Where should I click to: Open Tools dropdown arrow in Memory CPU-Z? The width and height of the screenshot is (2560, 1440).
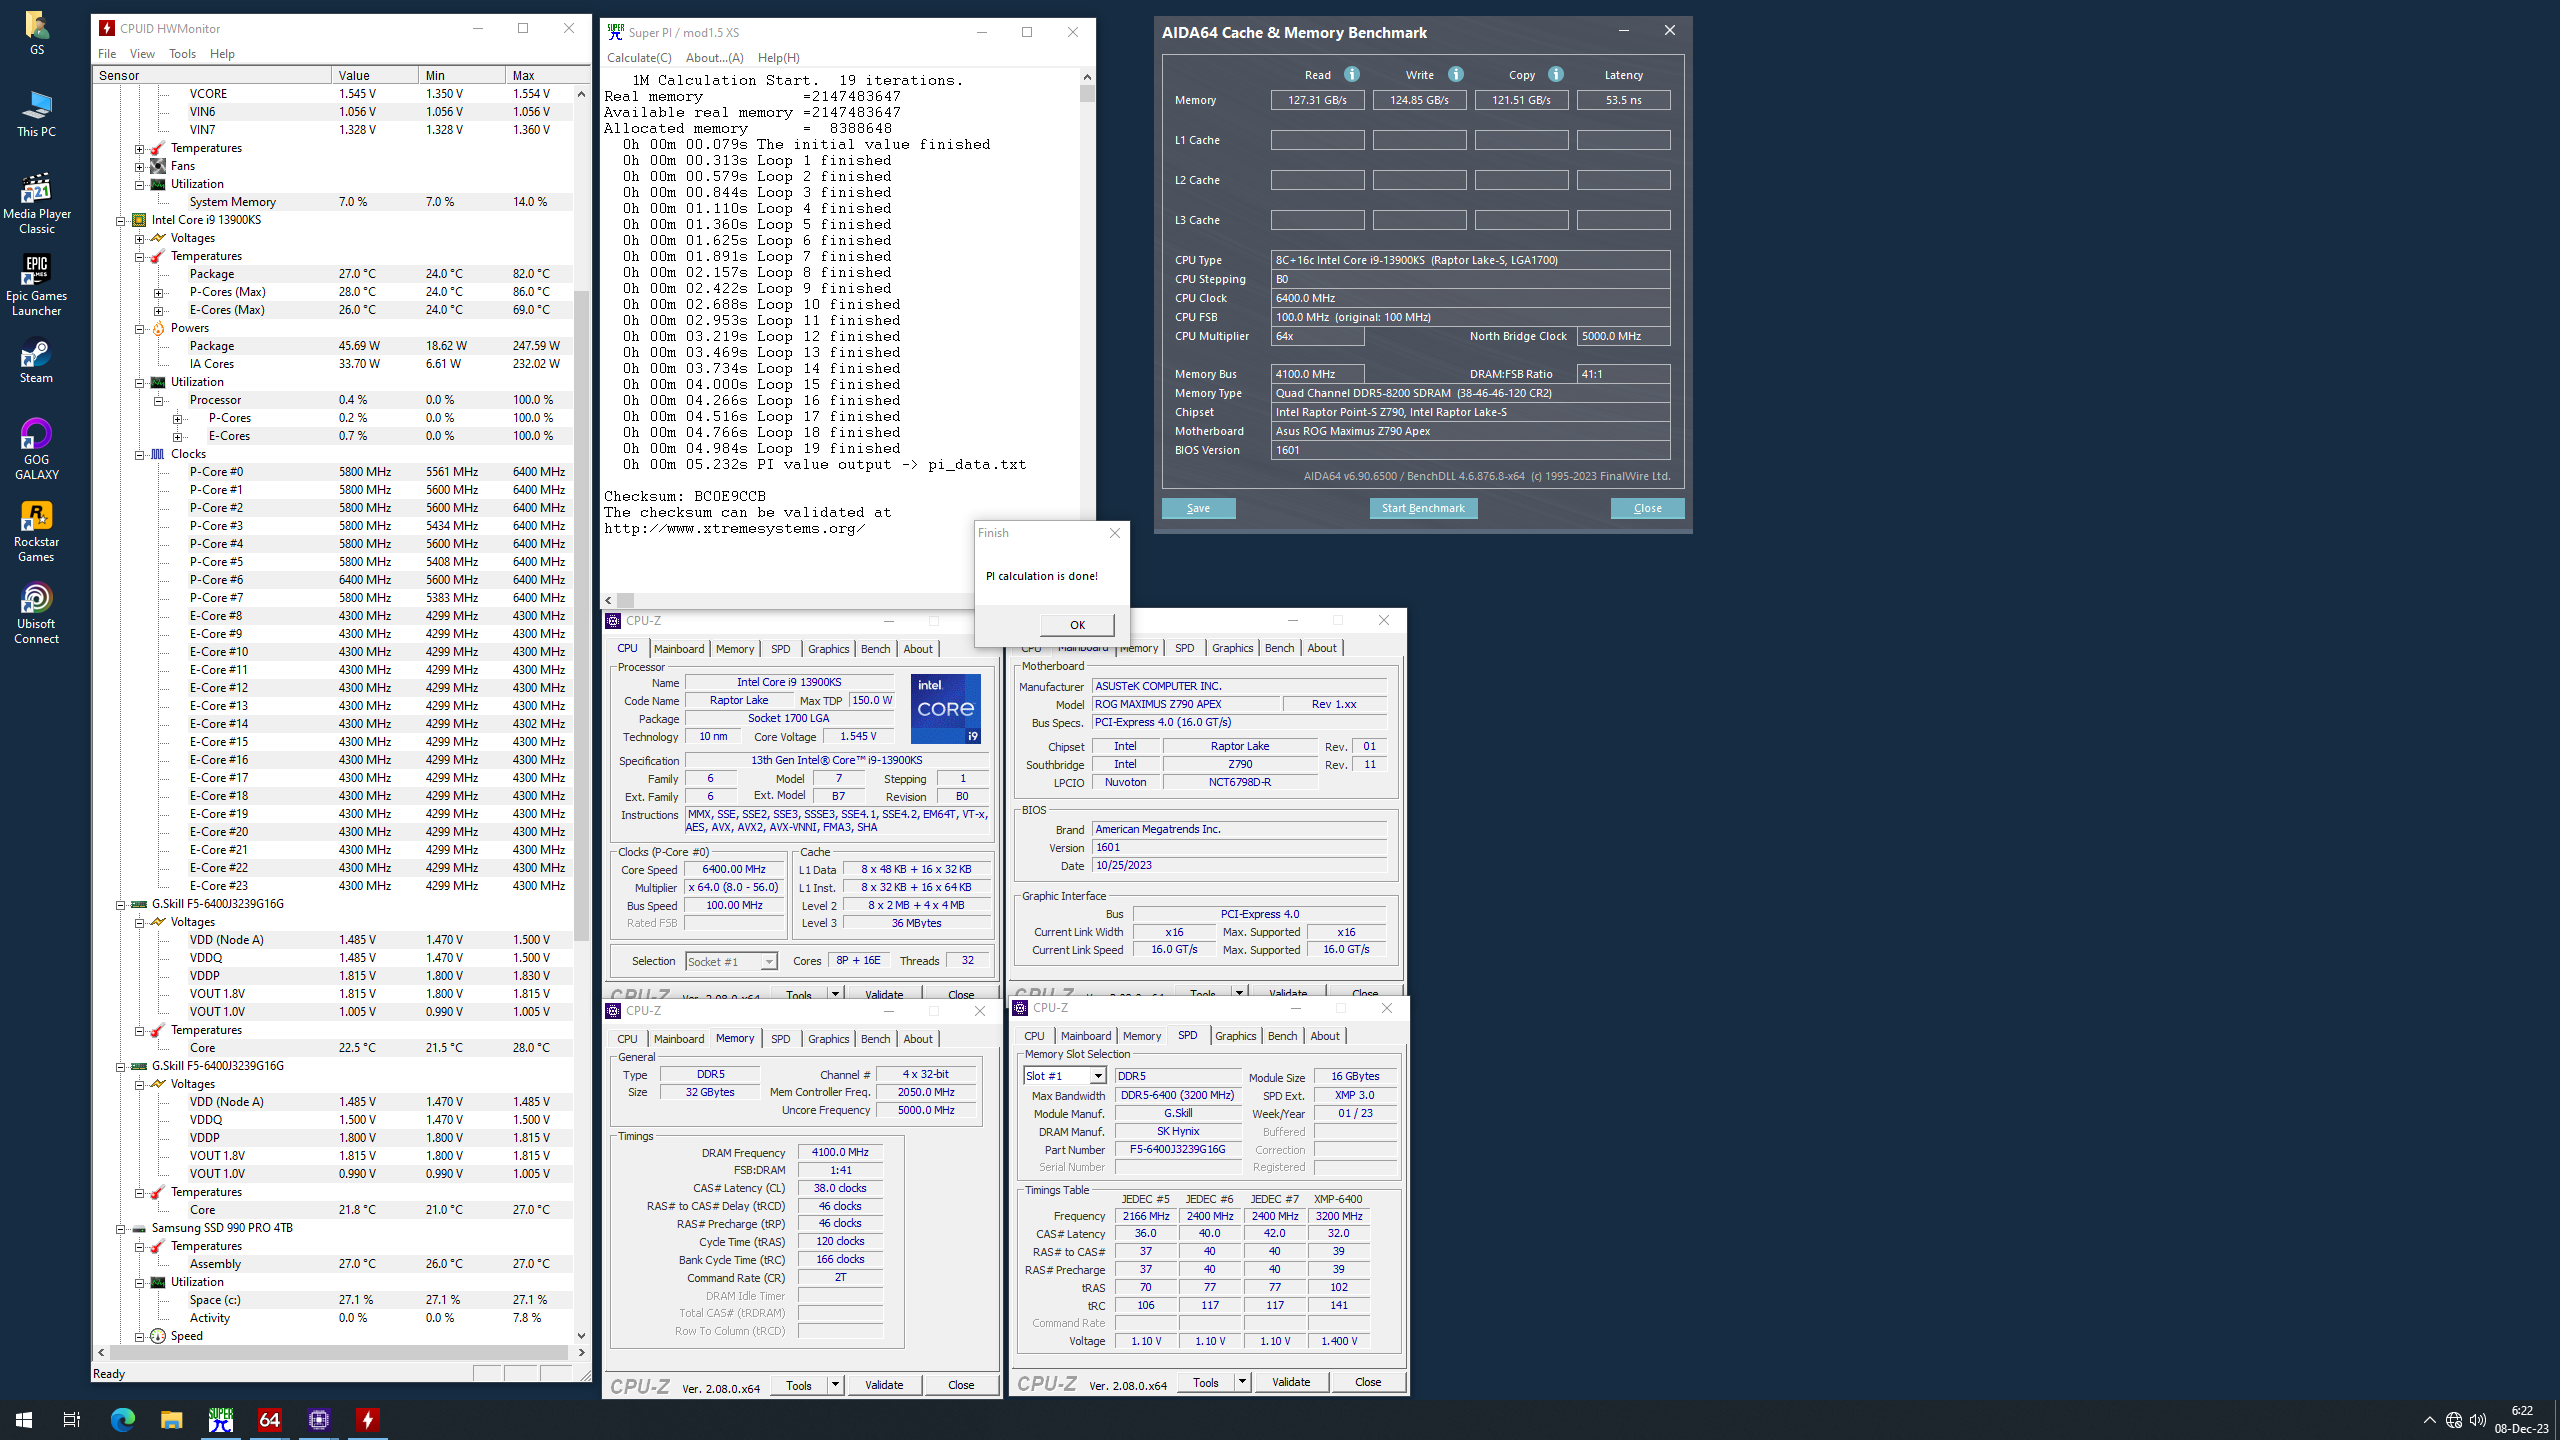click(835, 1385)
